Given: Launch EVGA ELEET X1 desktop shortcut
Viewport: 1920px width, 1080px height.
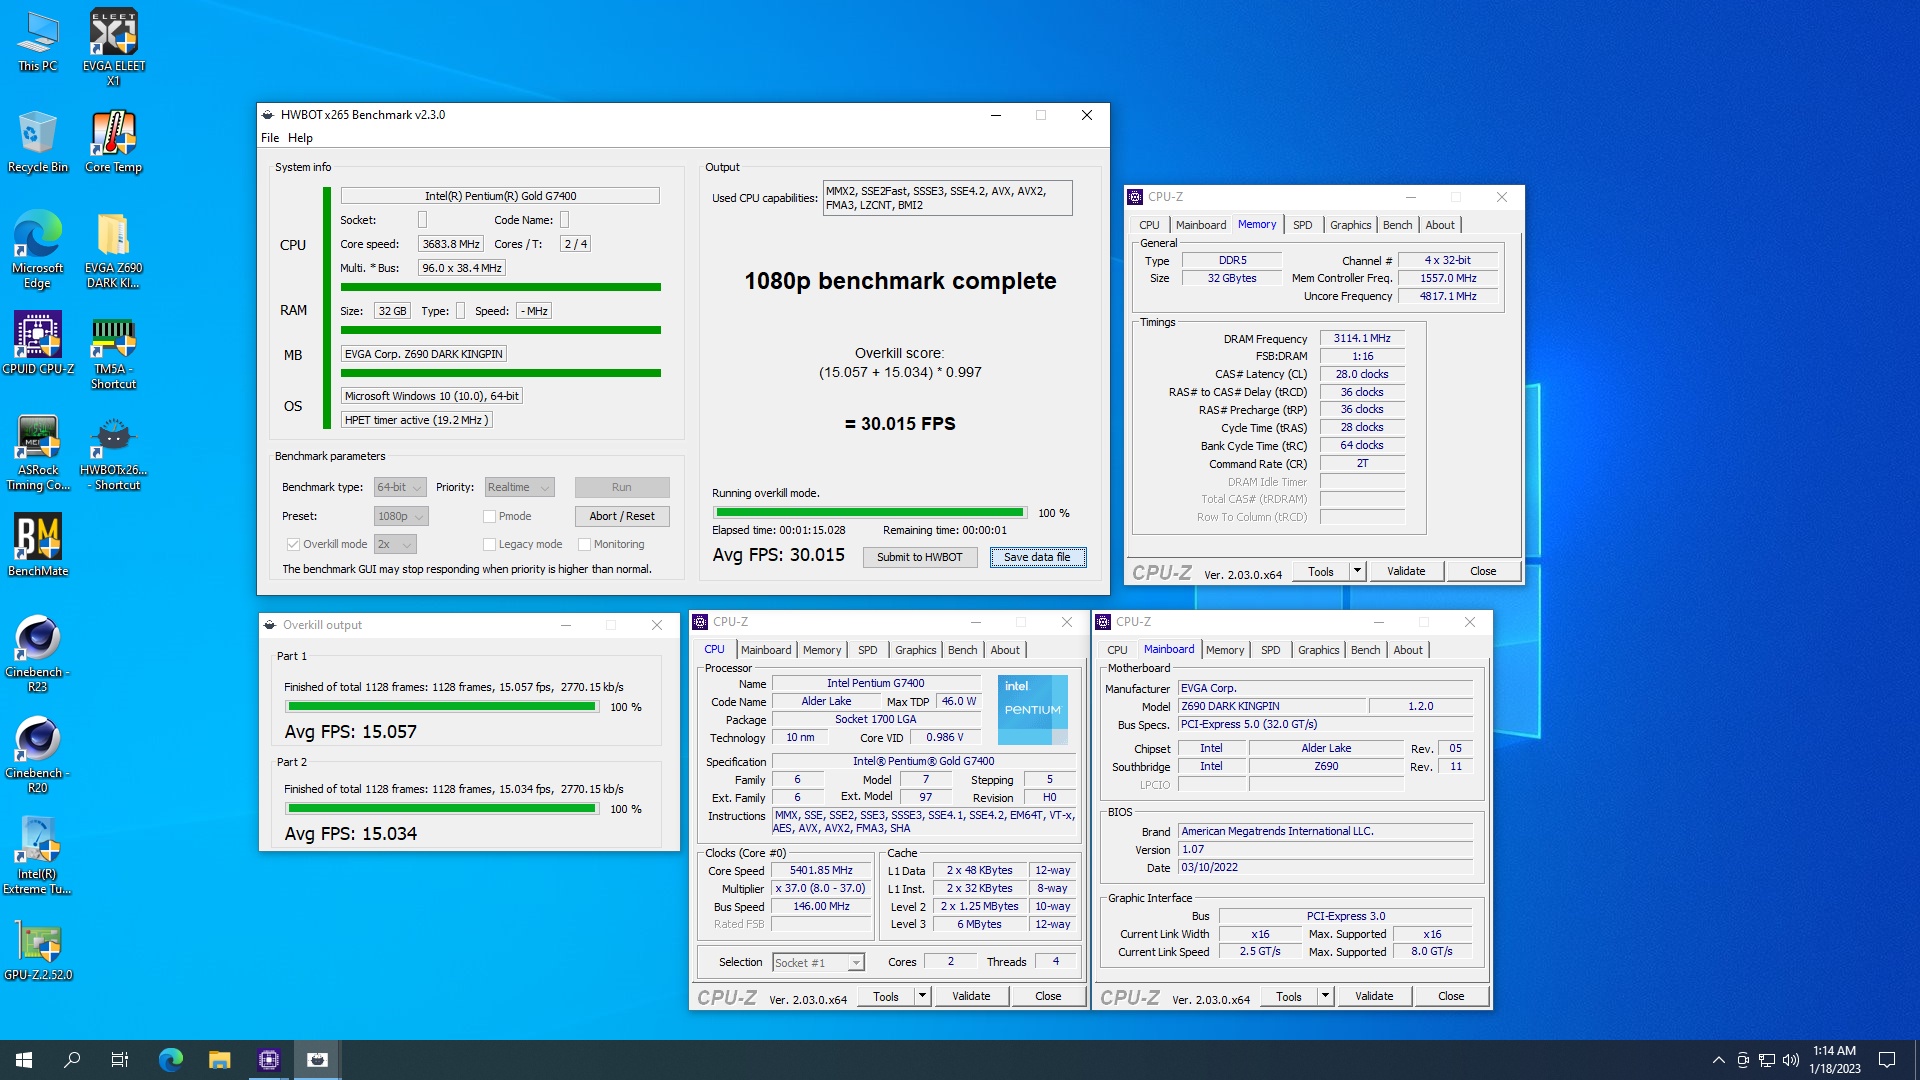Looking at the screenshot, I should point(113,47).
